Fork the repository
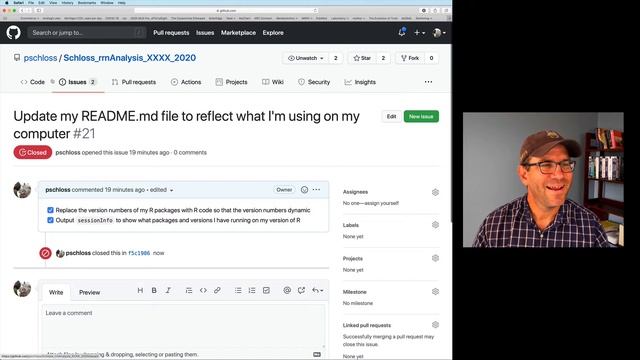The height and width of the screenshot is (360, 640). pos(410,58)
